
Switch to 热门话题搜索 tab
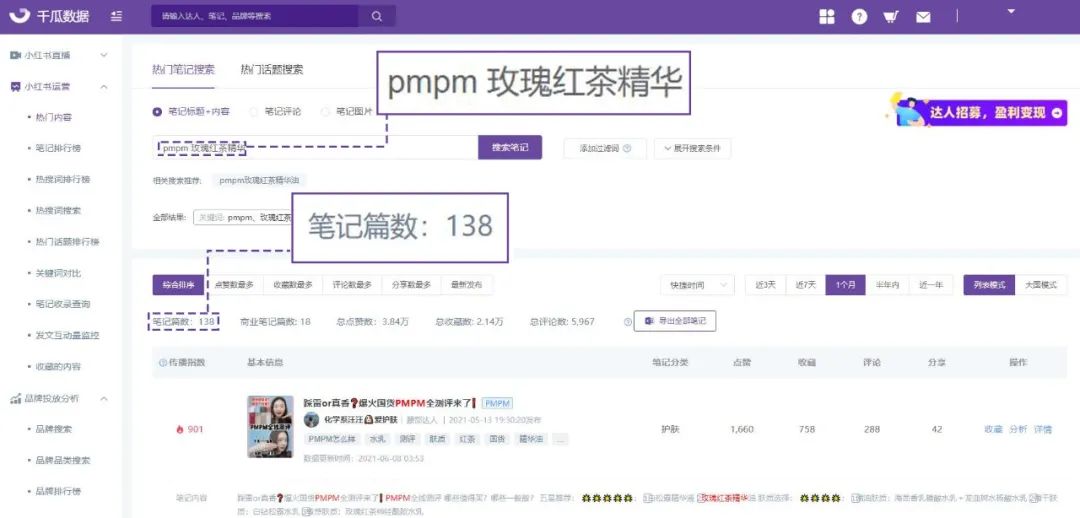point(271,70)
